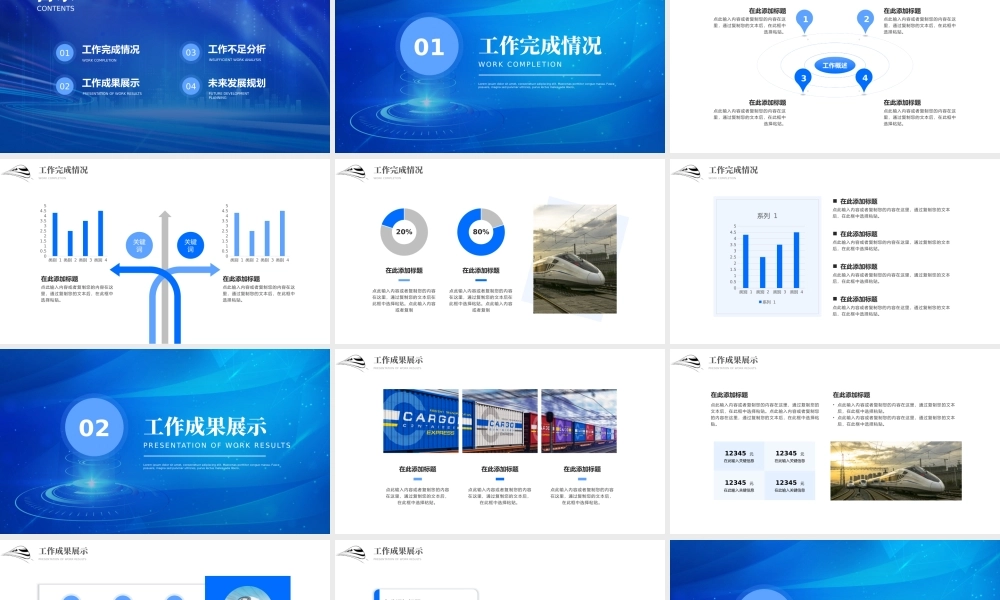Select the dark blue bar chart above left arrow
Screen dimensions: 1000x600
tap(73, 234)
